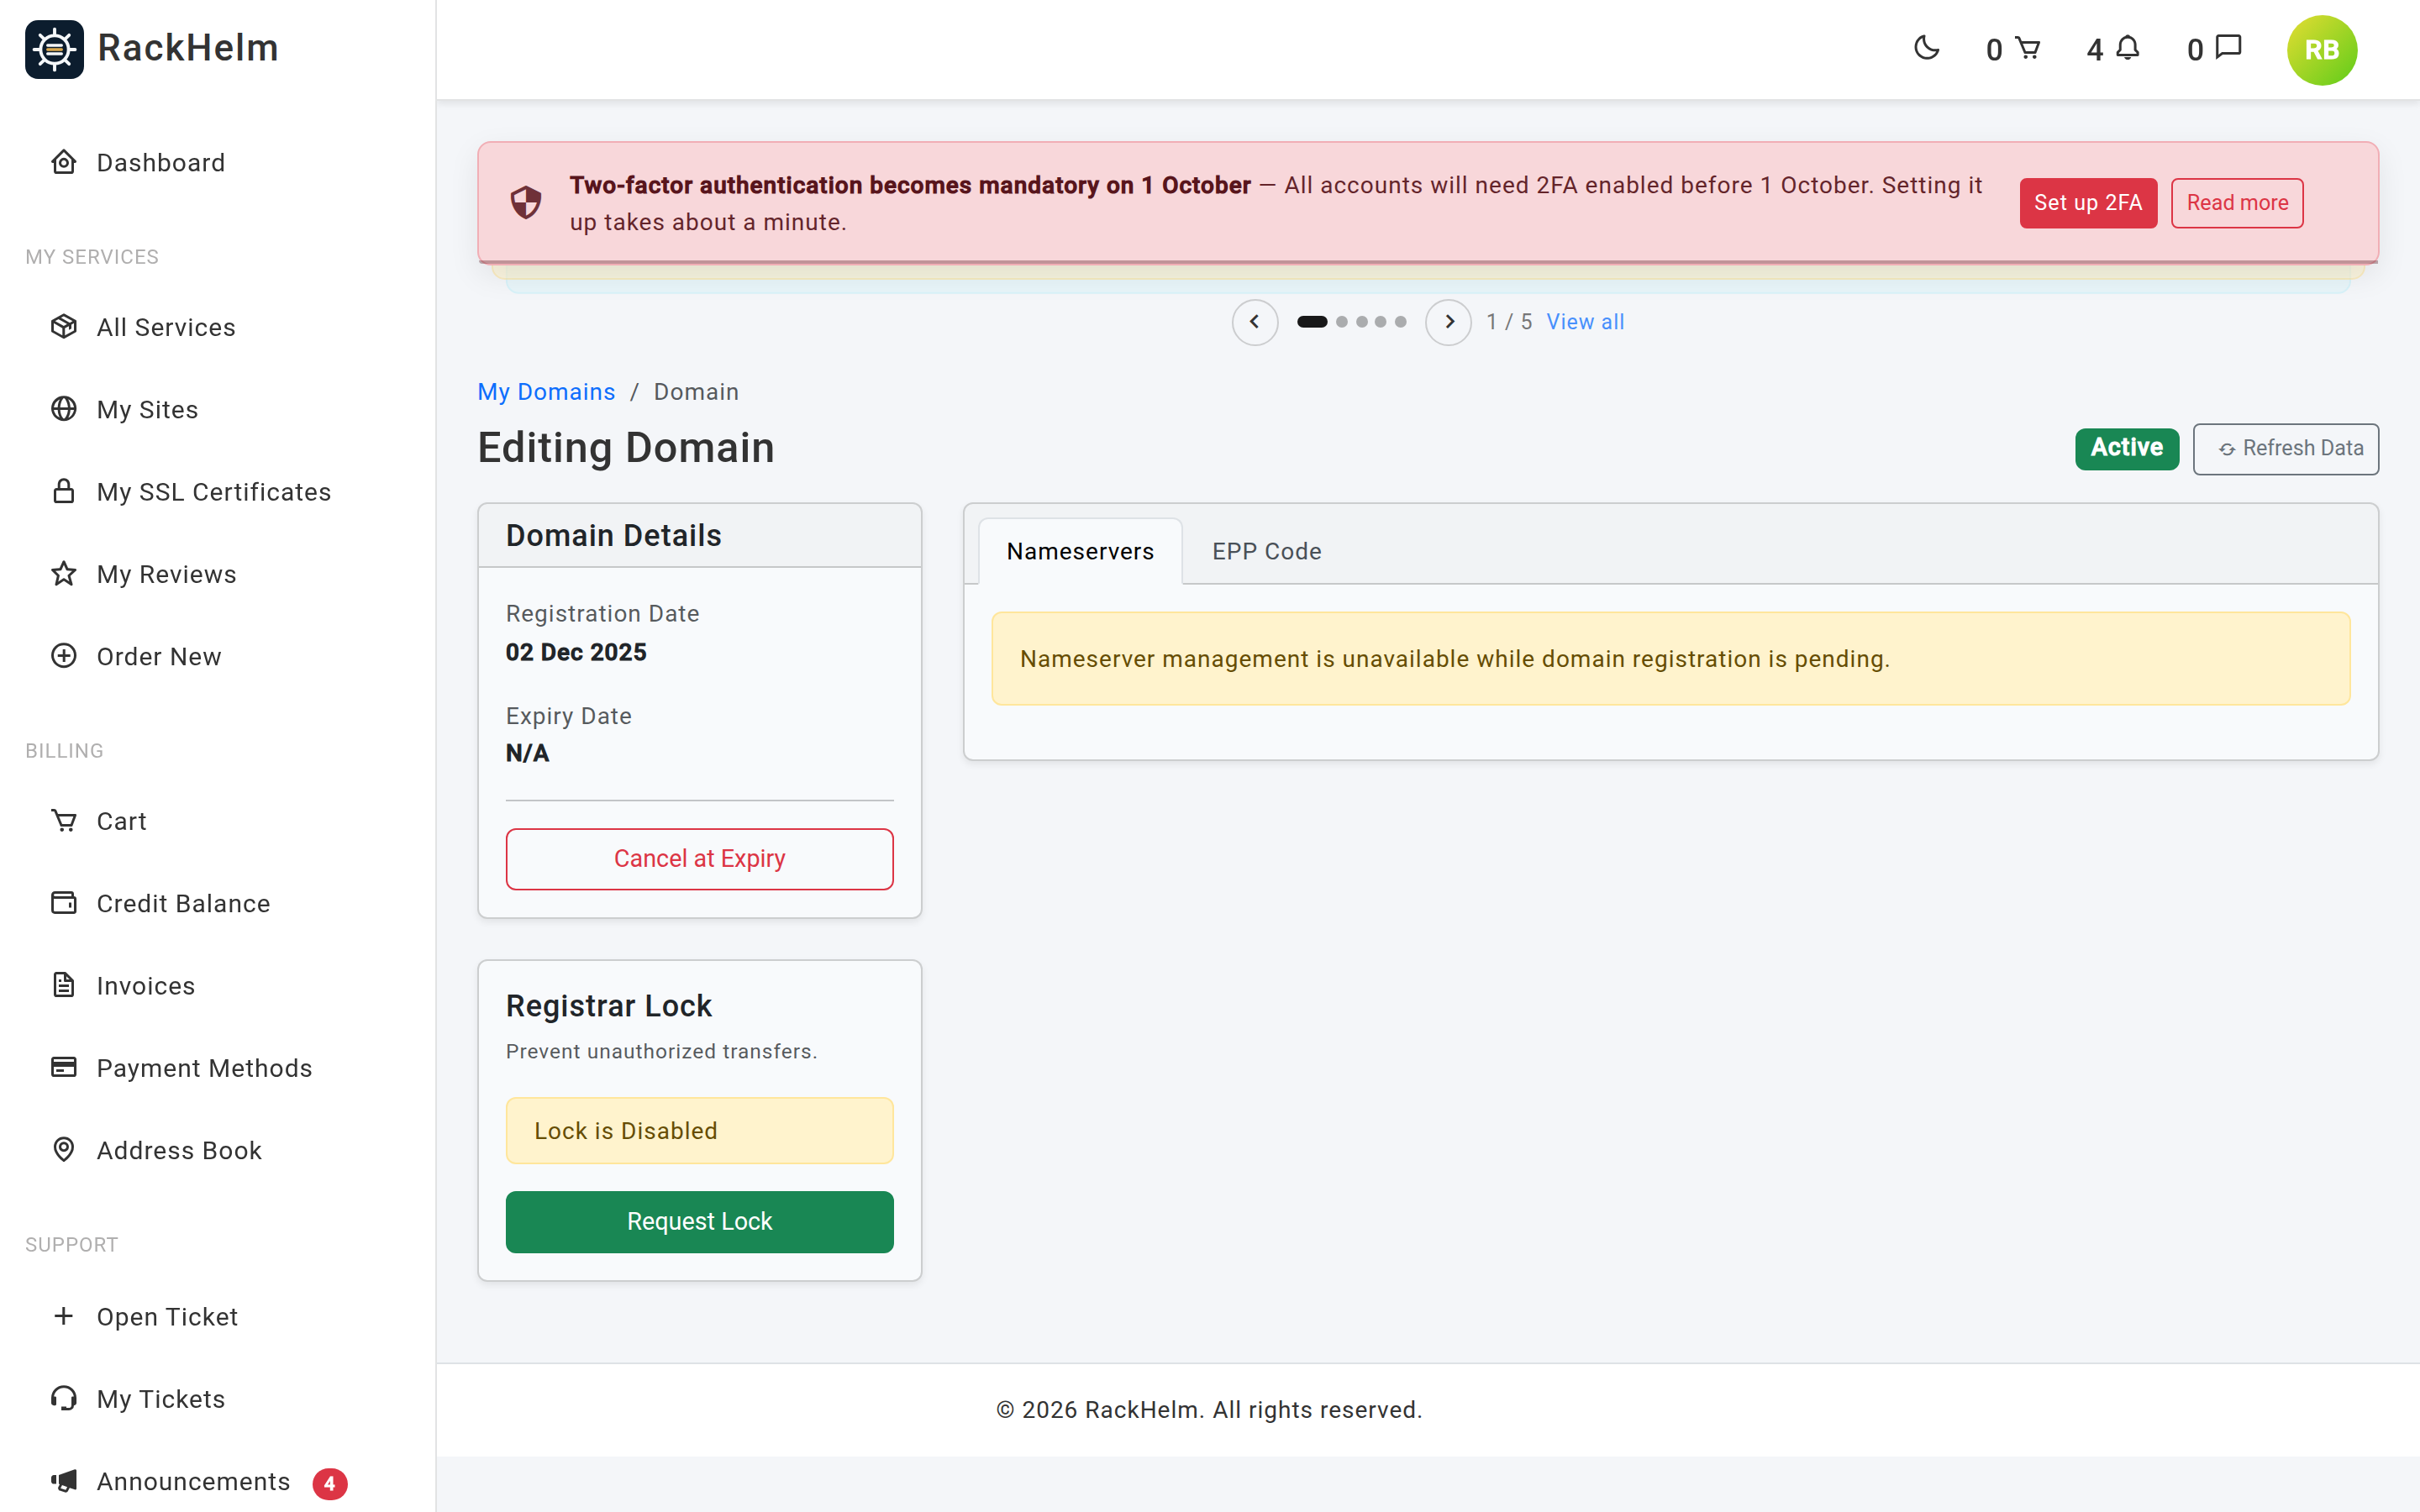The image size is (2420, 1512).
Task: Go to previous announcement arrow
Action: click(1254, 322)
